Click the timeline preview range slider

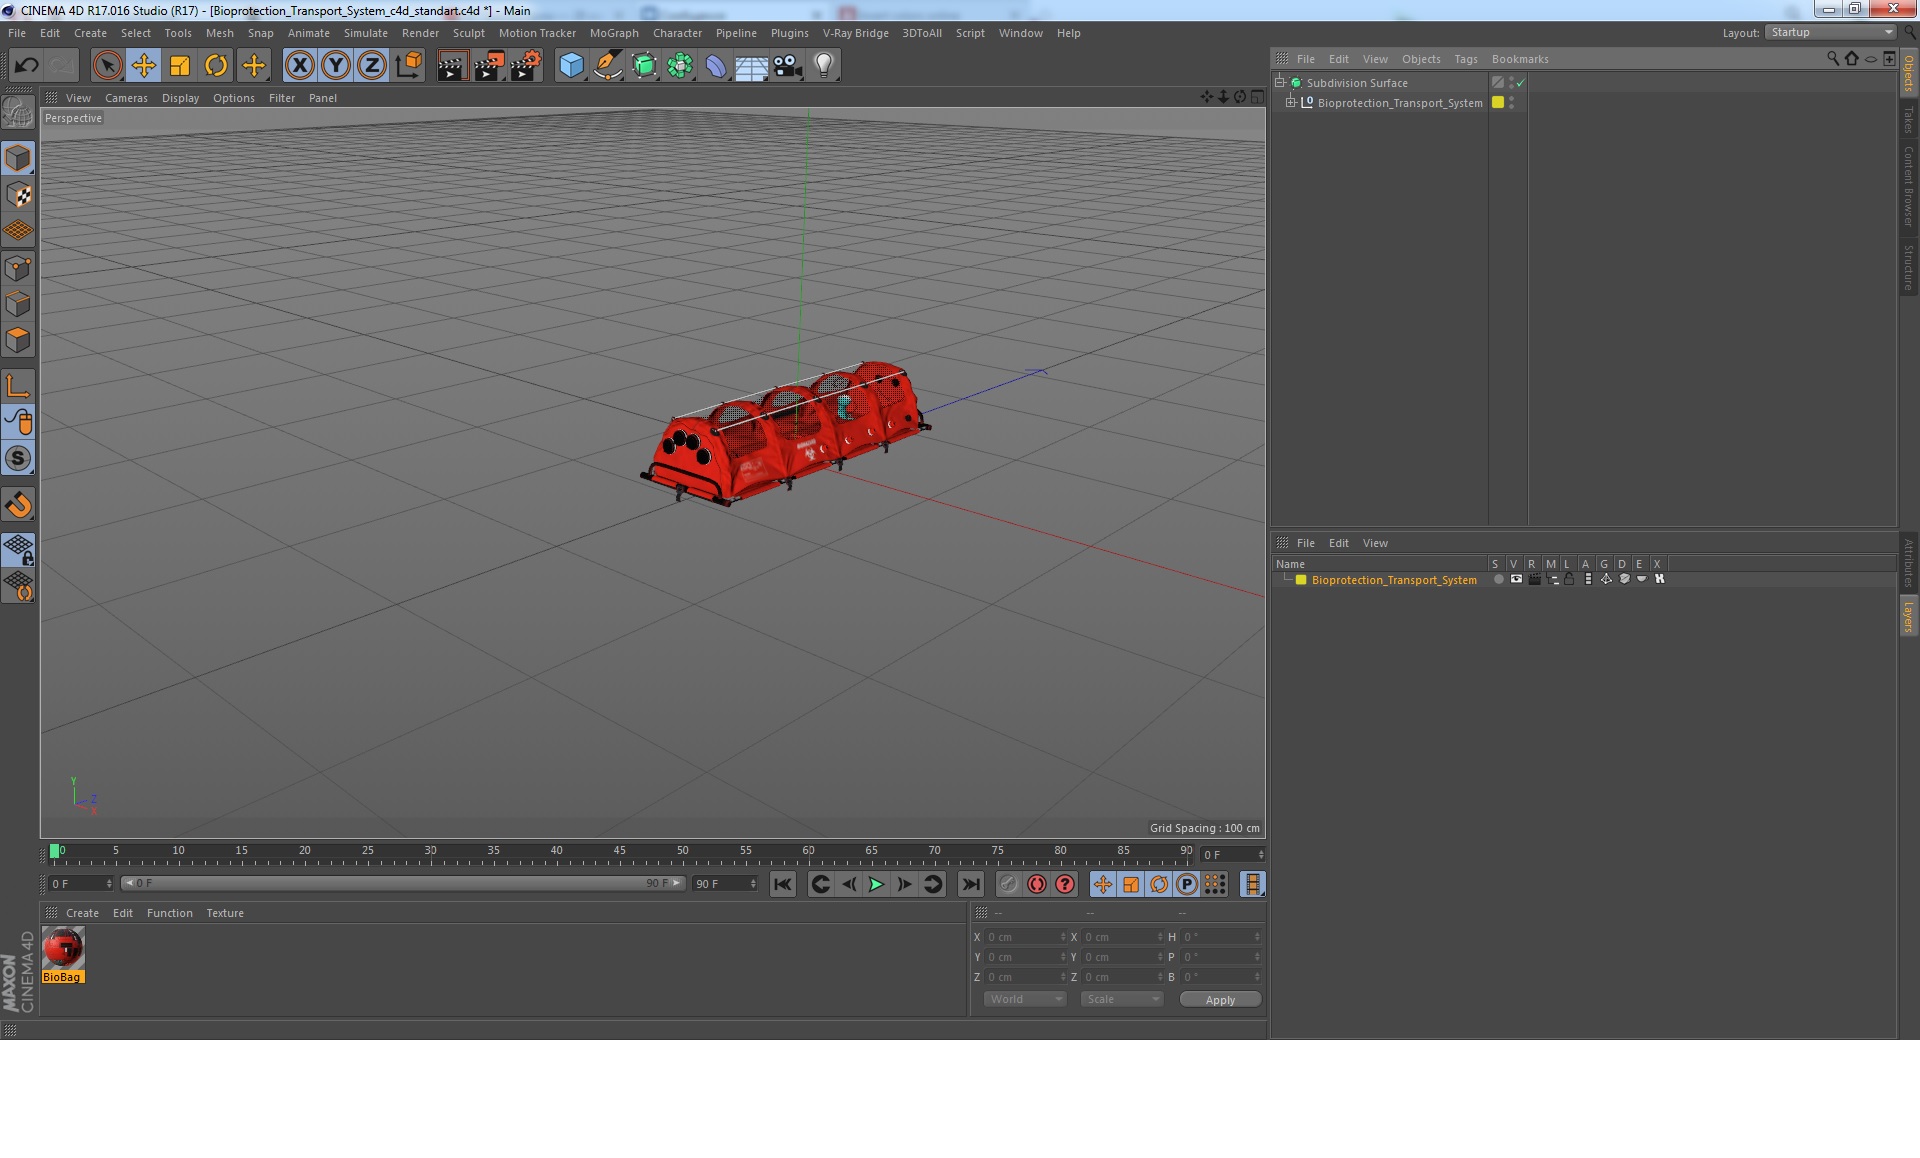coord(403,883)
